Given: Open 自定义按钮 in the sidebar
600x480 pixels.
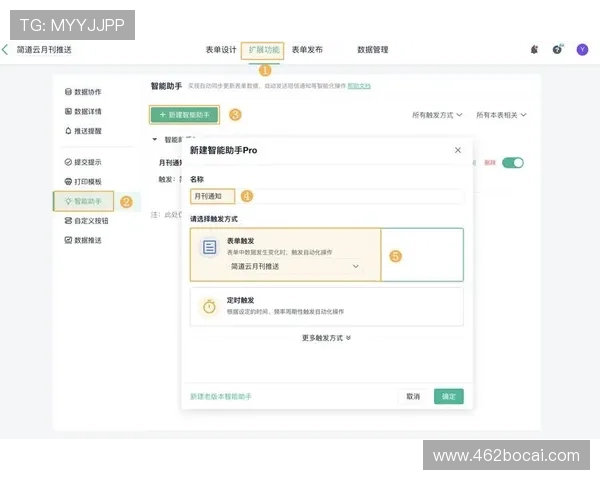Looking at the screenshot, I should [86, 221].
